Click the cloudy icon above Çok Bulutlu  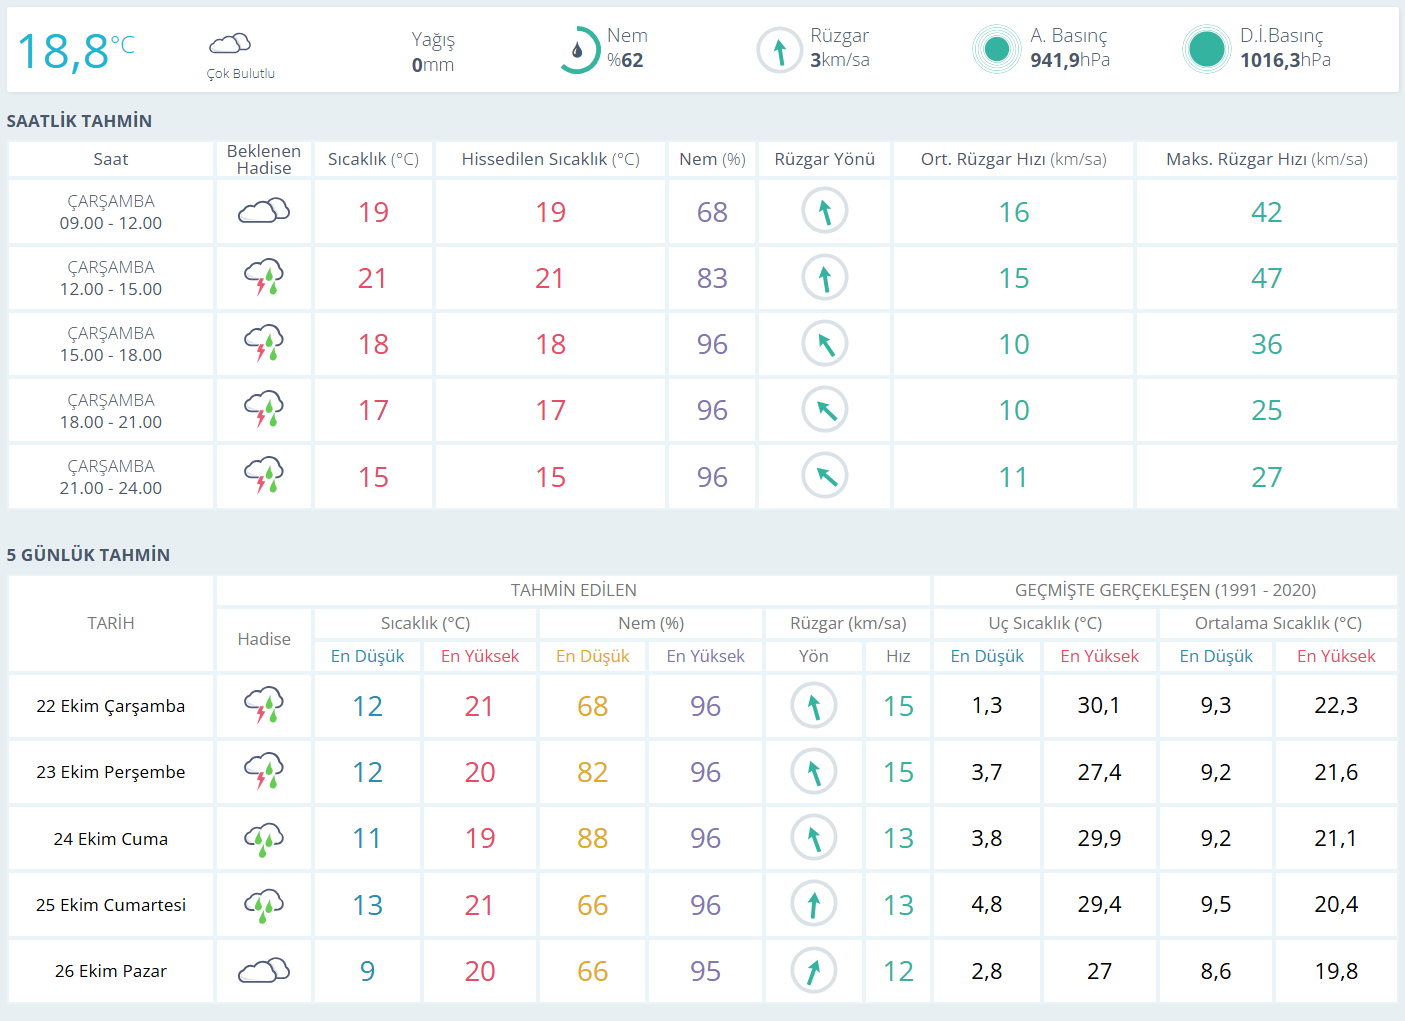click(x=229, y=43)
